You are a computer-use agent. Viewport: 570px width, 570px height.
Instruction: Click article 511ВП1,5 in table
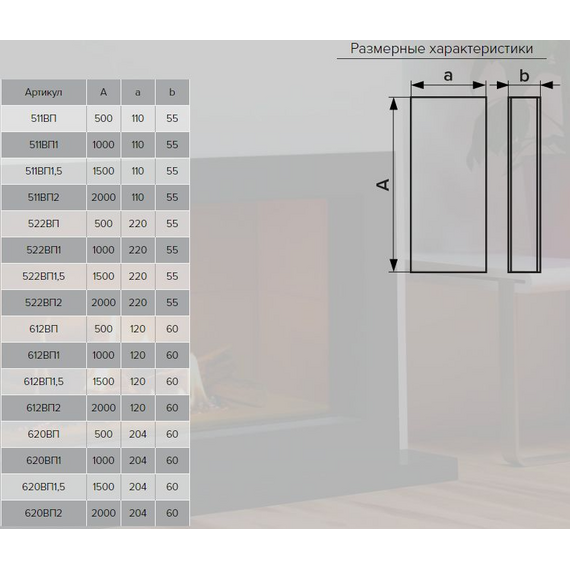[x=44, y=171]
